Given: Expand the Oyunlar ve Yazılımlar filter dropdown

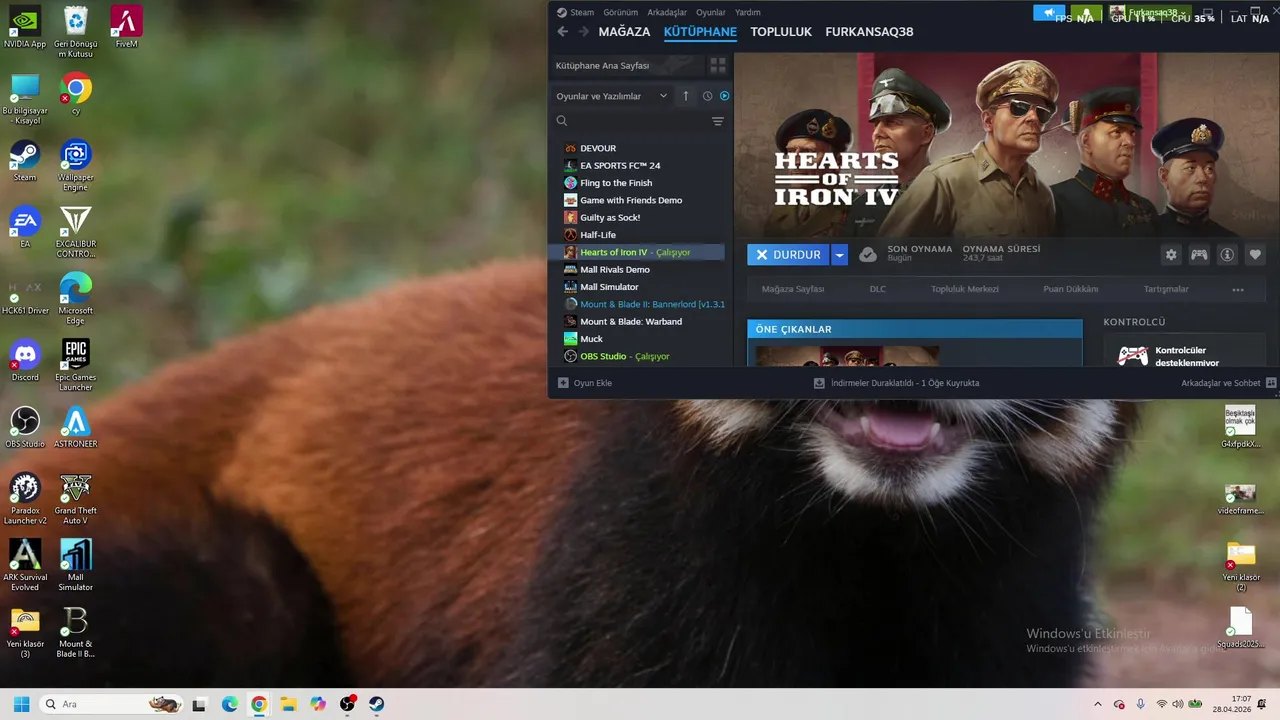Looking at the screenshot, I should coord(612,96).
